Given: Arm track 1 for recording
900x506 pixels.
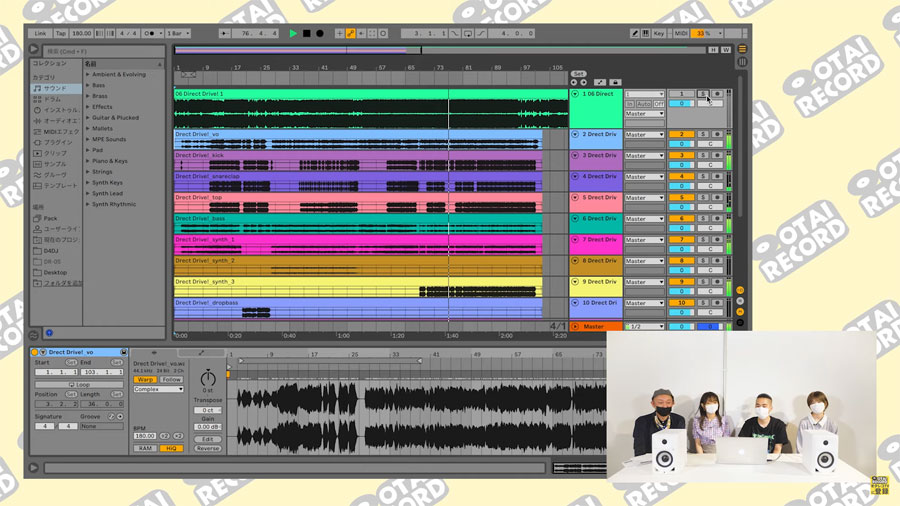Looking at the screenshot, I should pyautogui.click(x=717, y=94).
